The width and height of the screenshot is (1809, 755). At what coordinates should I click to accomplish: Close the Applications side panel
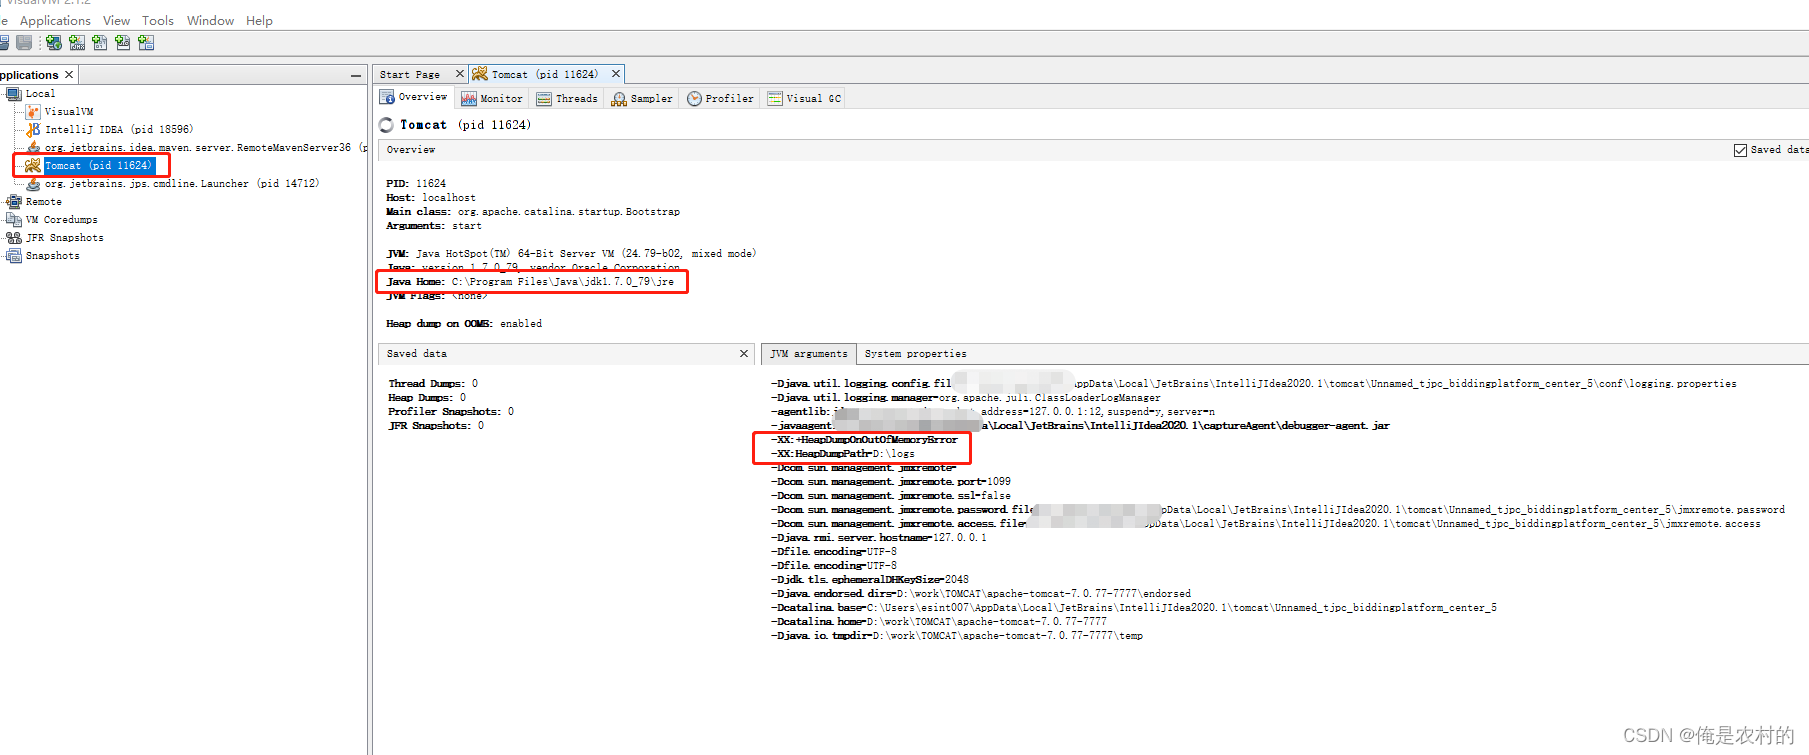(69, 75)
